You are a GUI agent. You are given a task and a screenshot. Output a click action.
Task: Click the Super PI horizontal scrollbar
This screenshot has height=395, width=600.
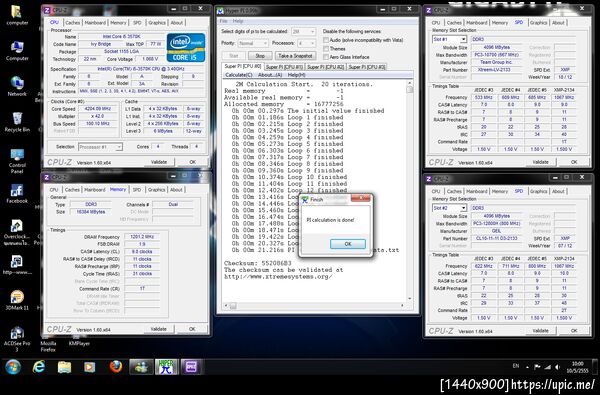click(314, 305)
